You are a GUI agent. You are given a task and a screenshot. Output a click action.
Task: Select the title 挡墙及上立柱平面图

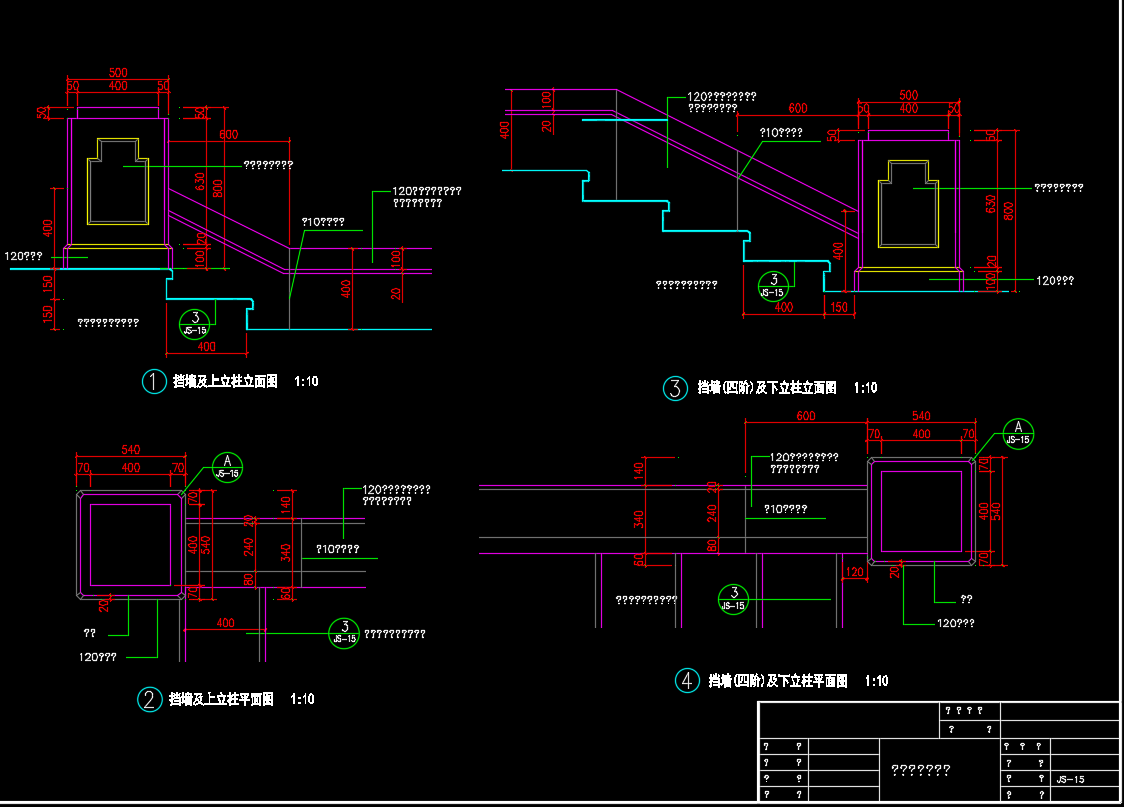221,699
